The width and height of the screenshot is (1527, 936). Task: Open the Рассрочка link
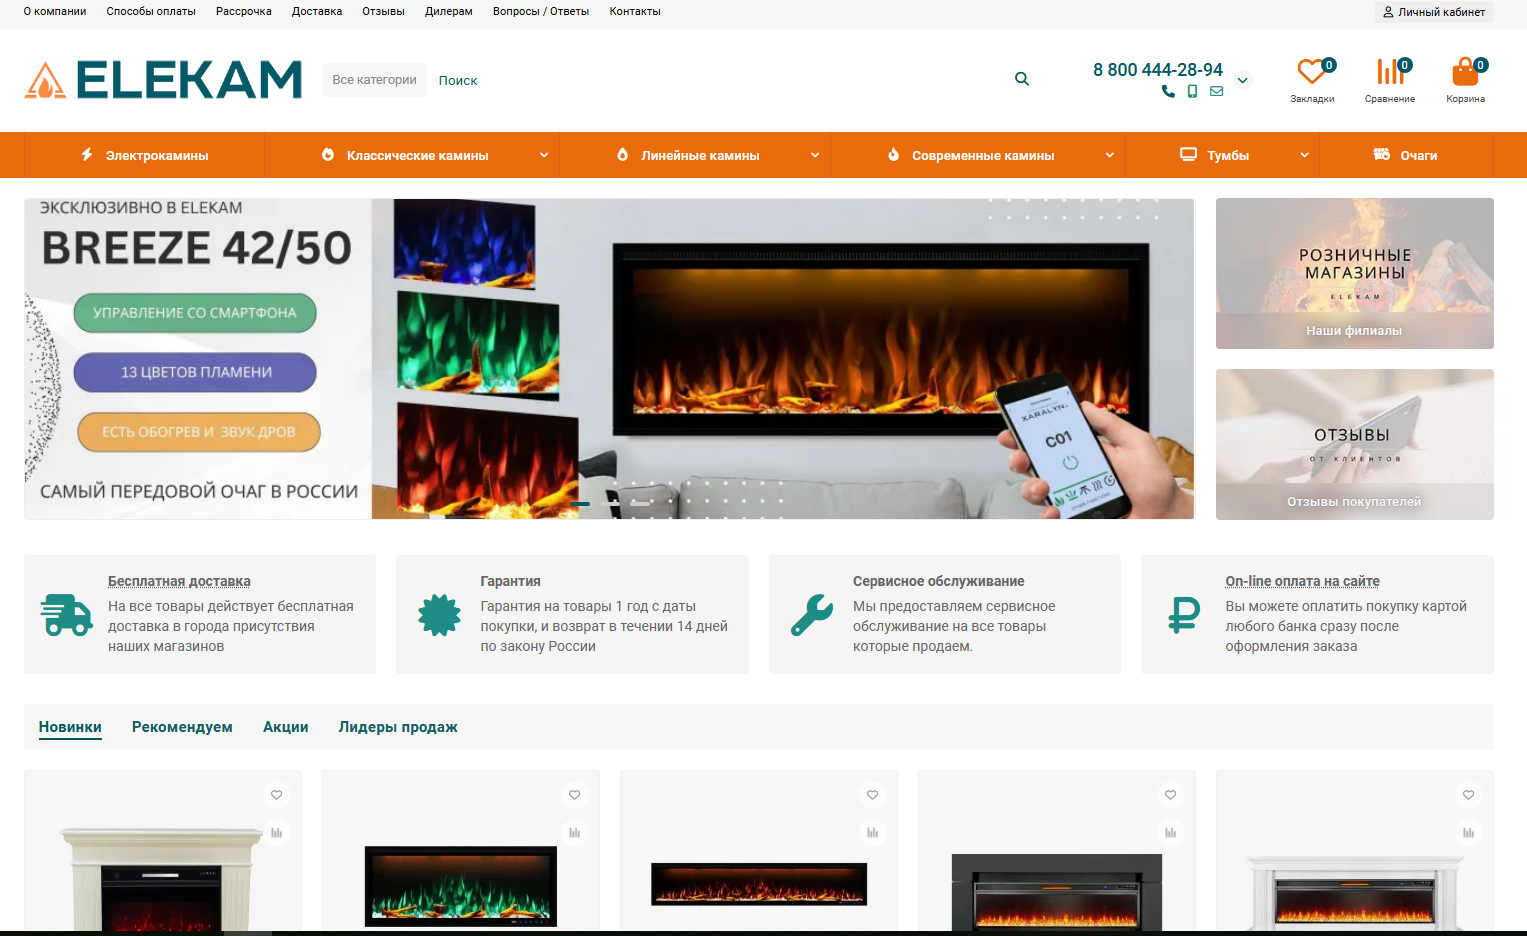click(x=244, y=12)
